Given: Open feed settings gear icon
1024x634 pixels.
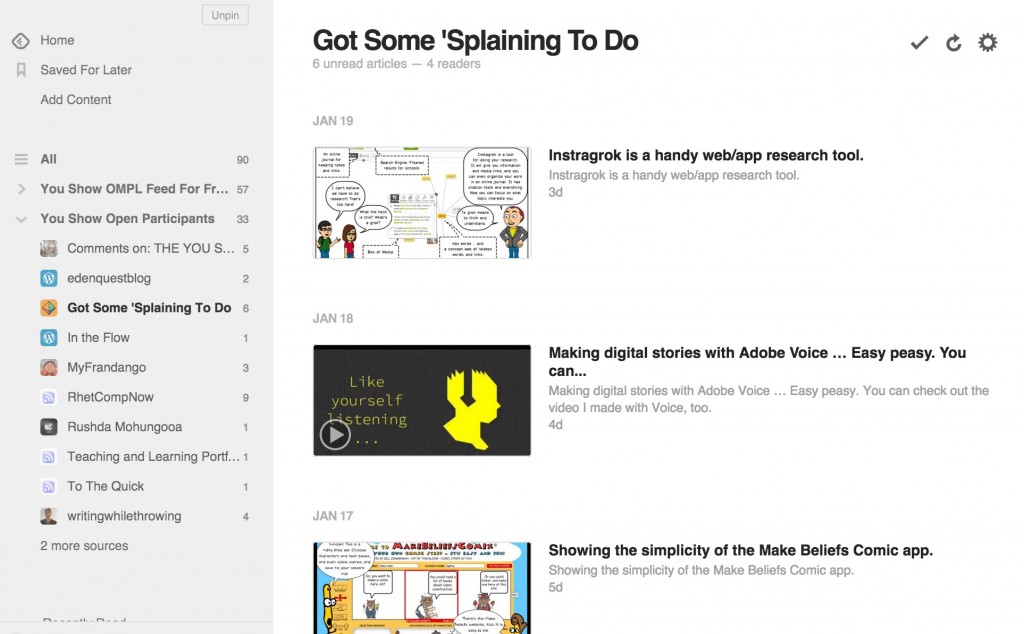Looking at the screenshot, I should point(987,42).
